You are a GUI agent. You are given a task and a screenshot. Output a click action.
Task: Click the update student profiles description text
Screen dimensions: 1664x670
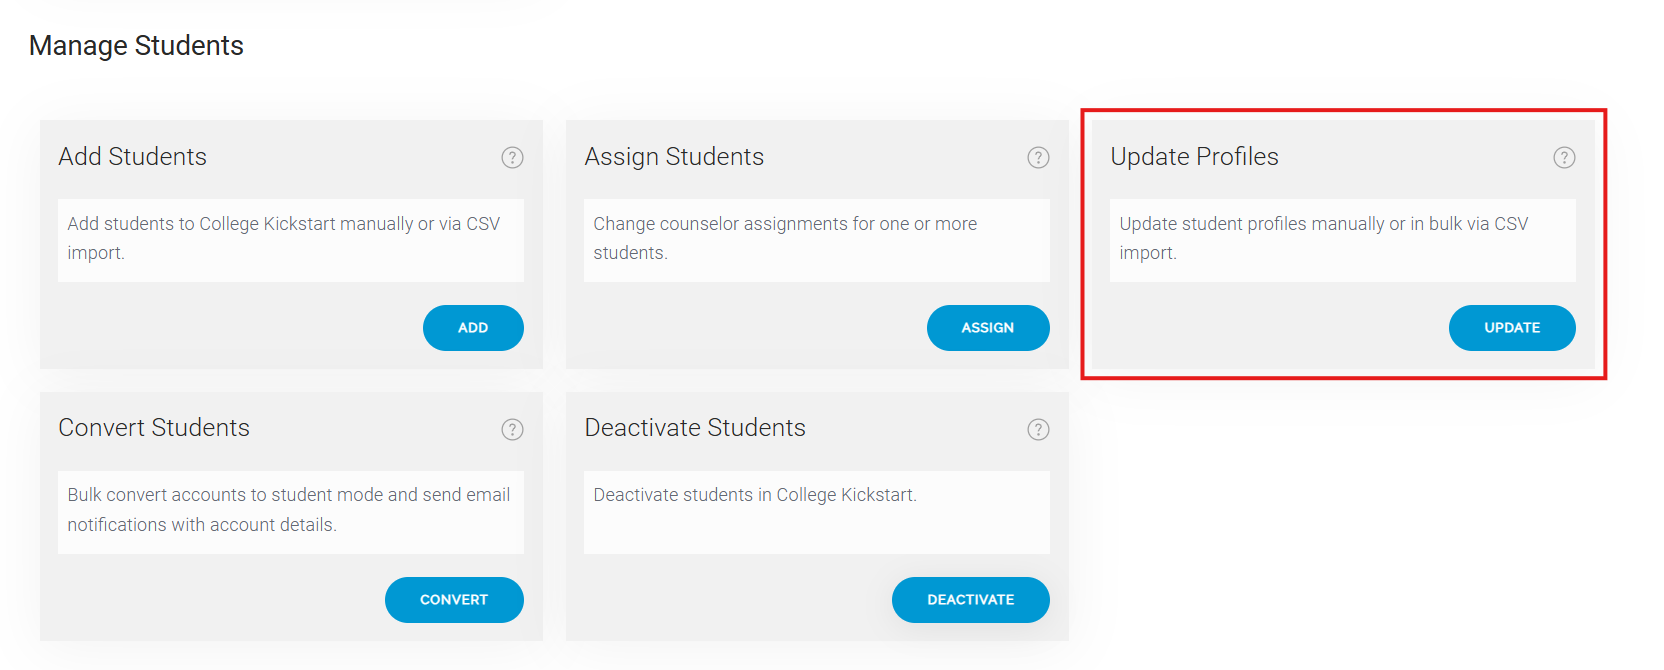pos(1324,238)
